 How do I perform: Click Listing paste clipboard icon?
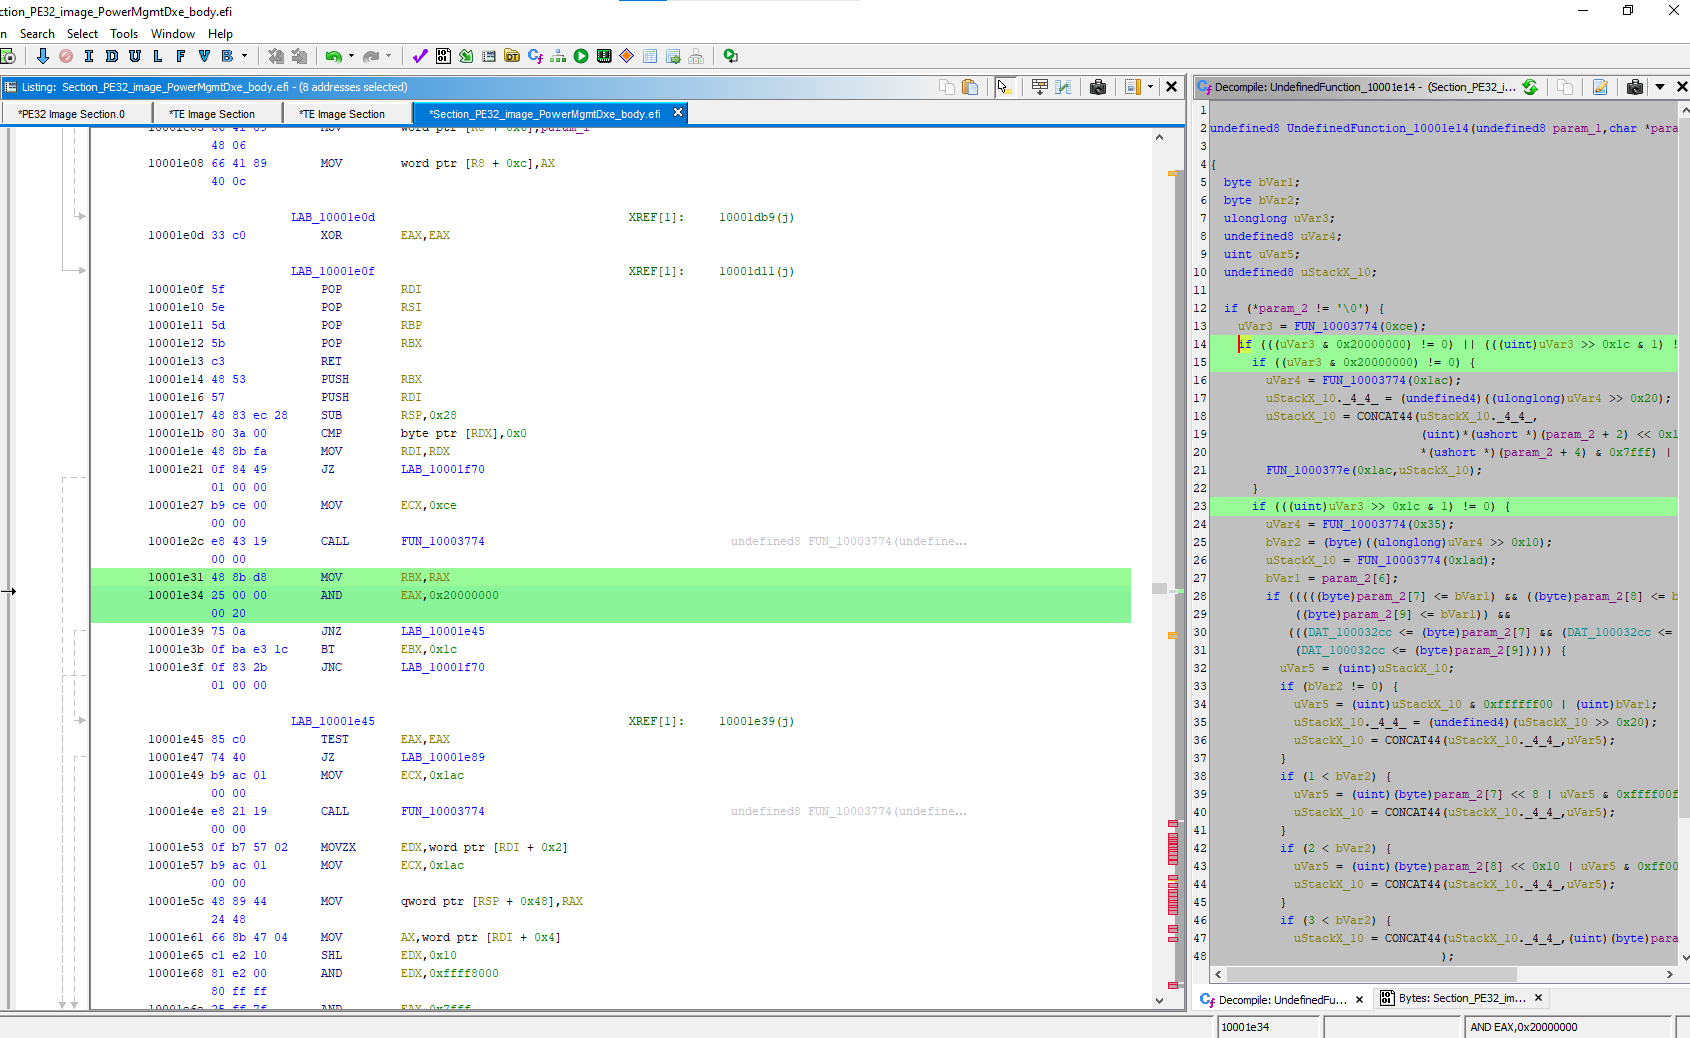coord(970,87)
